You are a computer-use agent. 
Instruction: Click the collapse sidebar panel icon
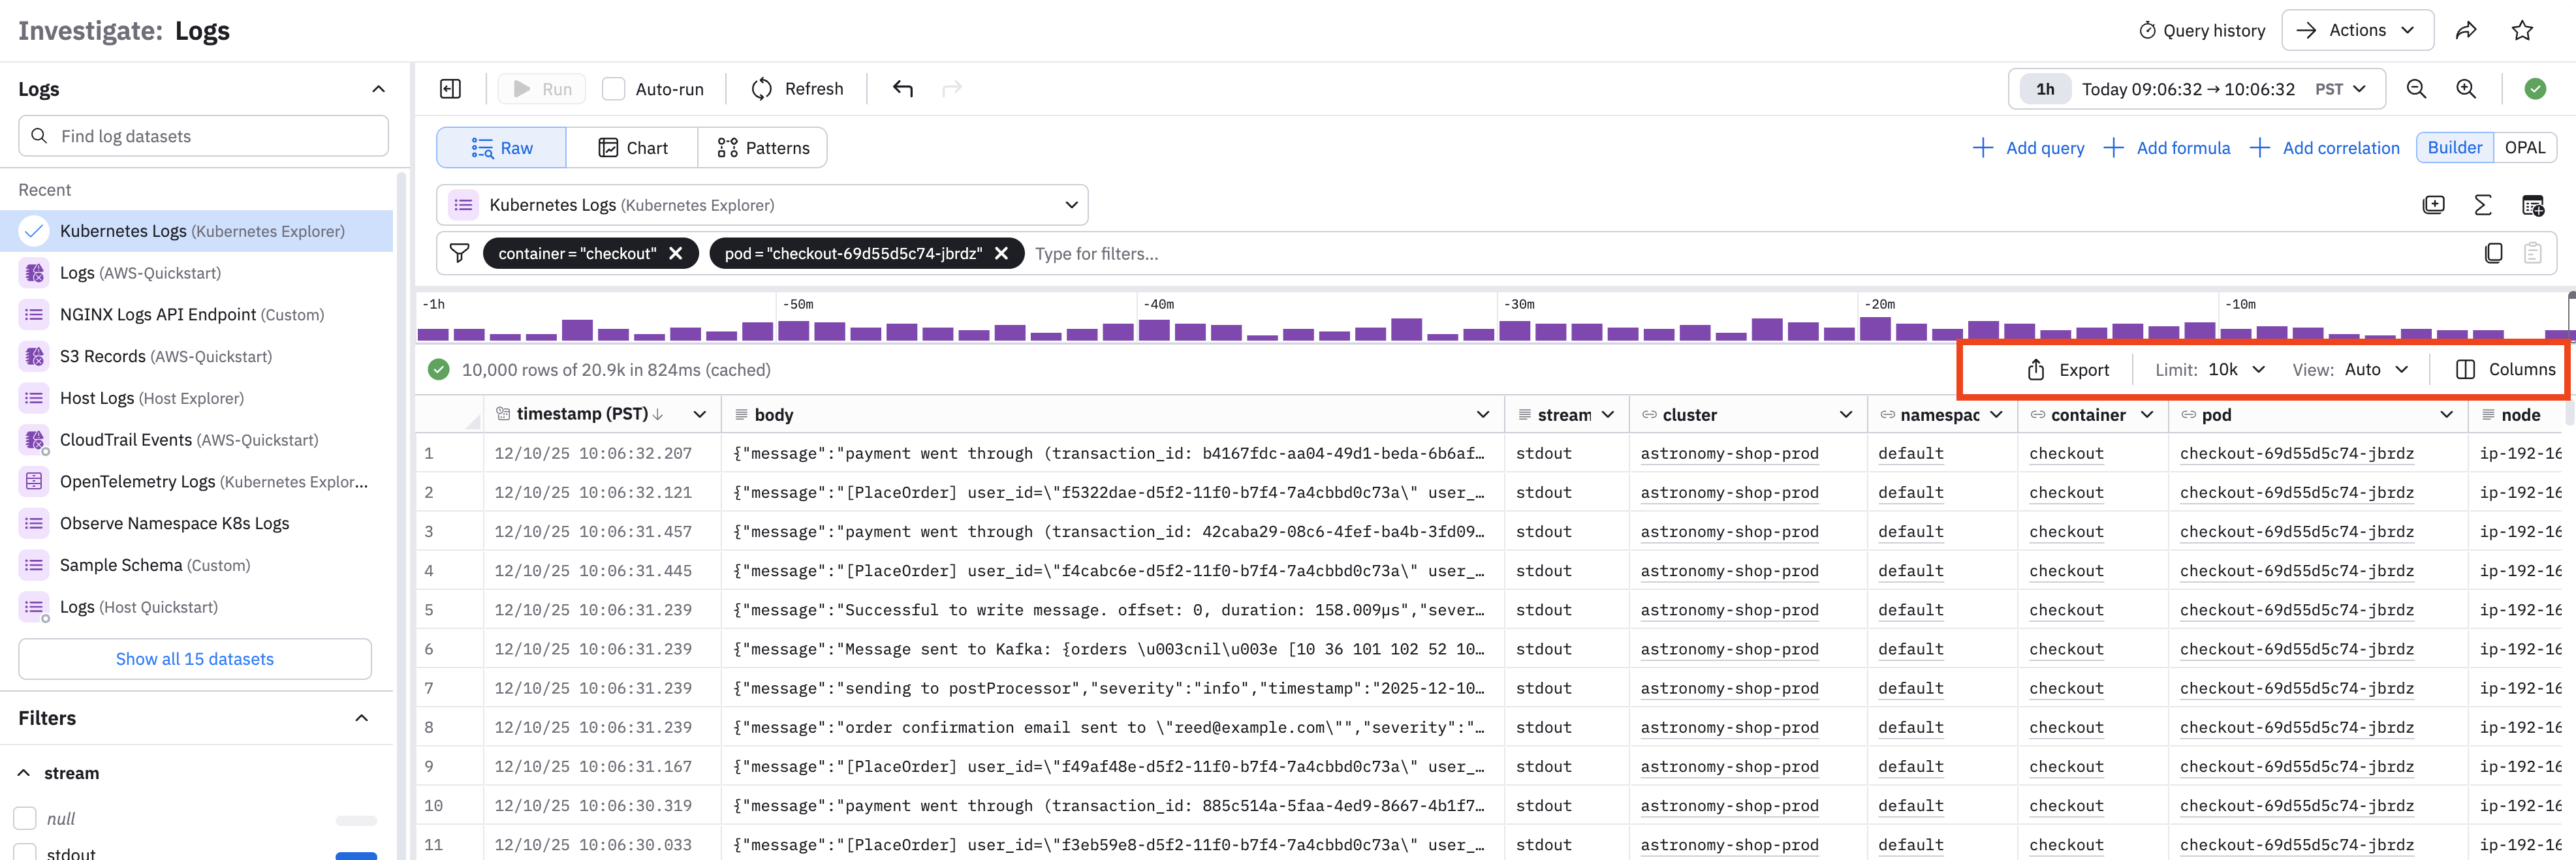[450, 89]
